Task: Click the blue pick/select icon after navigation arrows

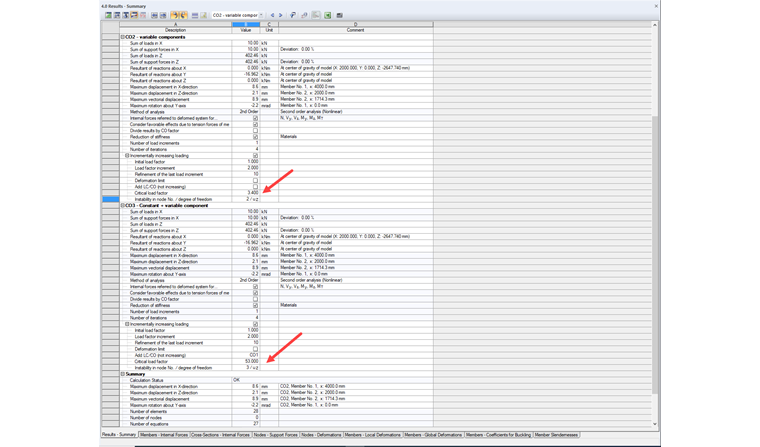Action: [x=293, y=15]
